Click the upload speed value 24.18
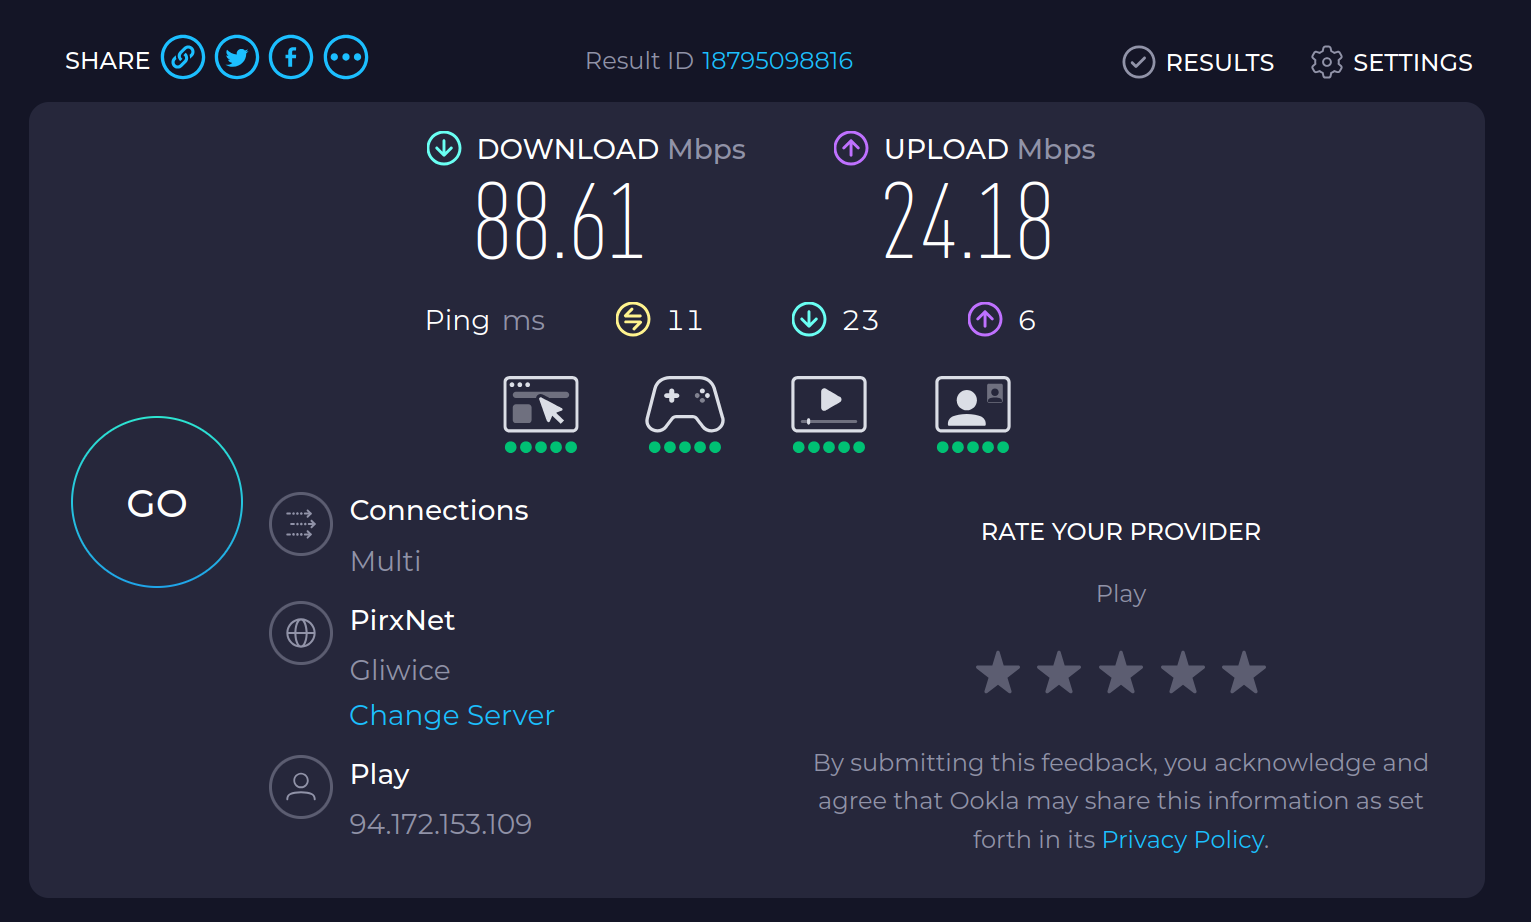This screenshot has width=1531, height=922. point(967,221)
